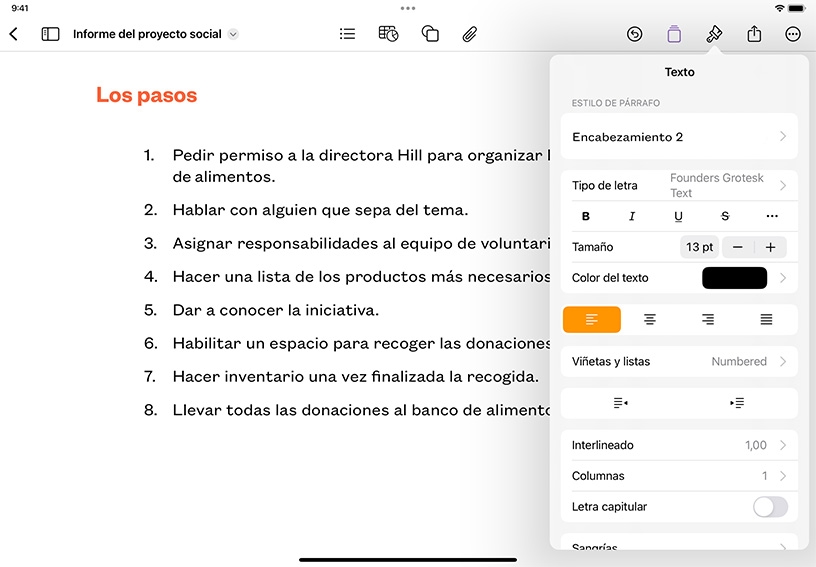
Task: Insert a table using the table icon
Action: tap(388, 34)
